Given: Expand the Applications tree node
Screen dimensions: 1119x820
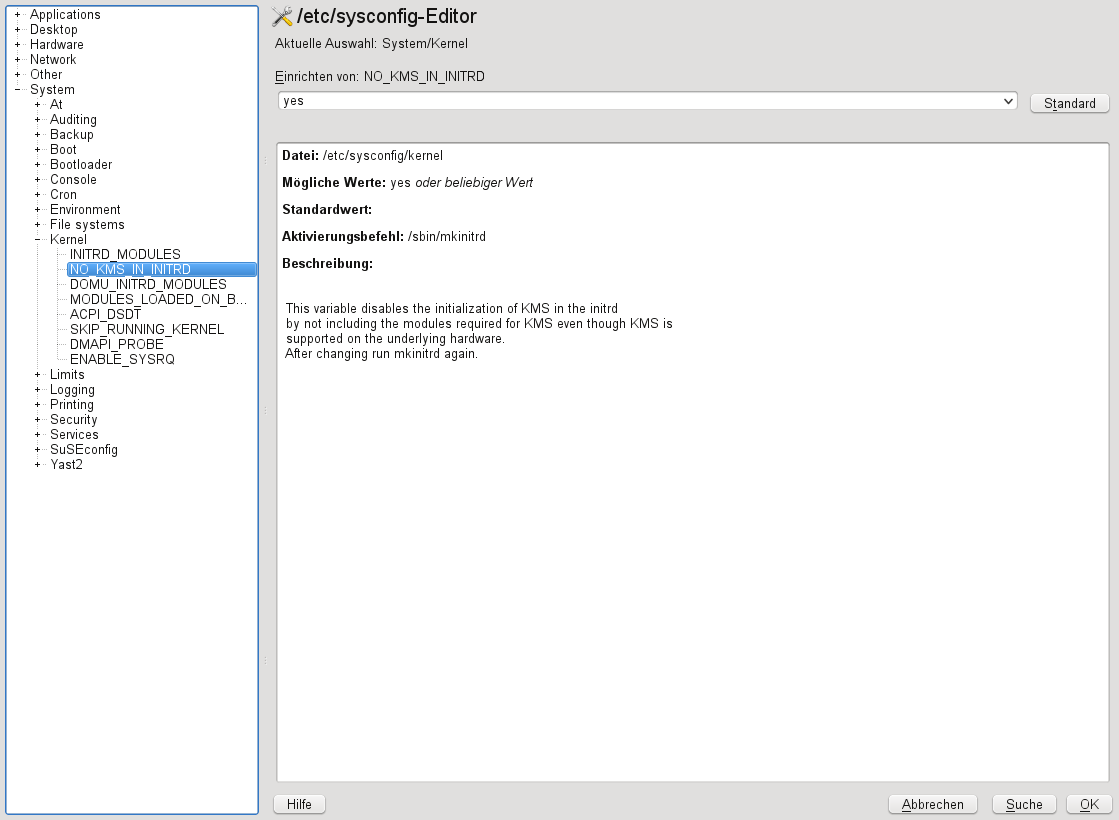Looking at the screenshot, I should (18, 15).
